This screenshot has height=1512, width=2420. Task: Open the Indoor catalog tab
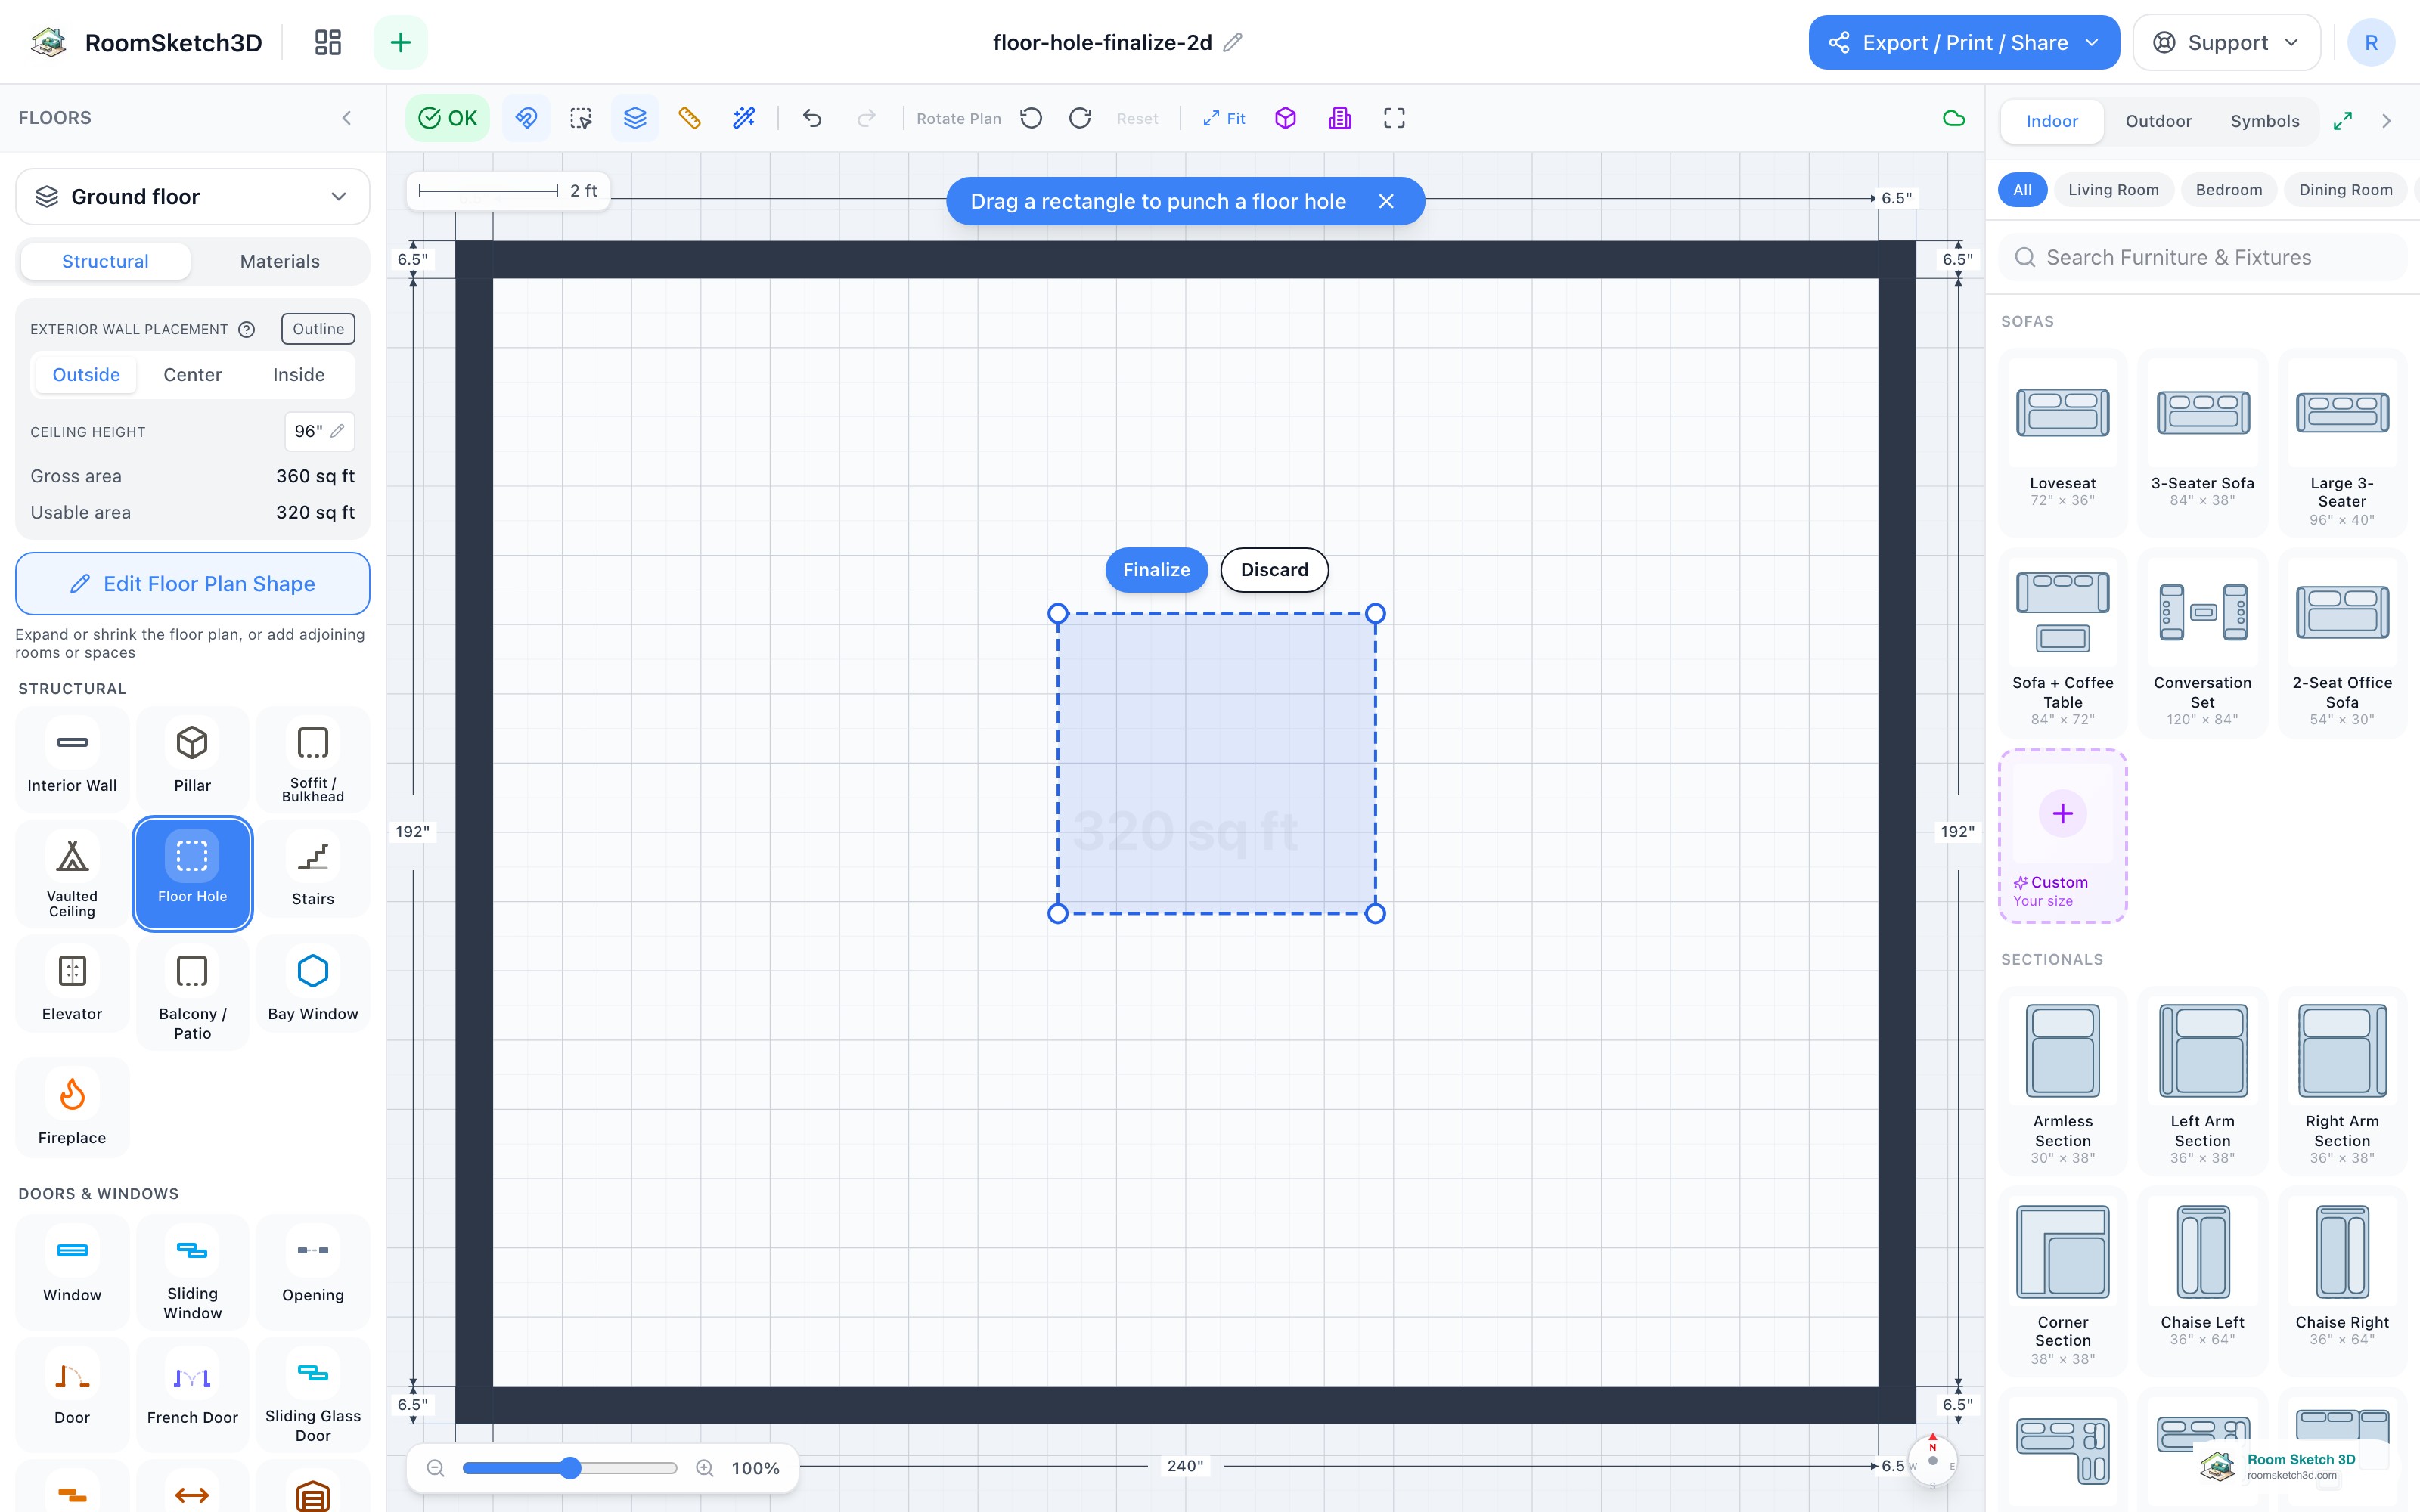click(2051, 121)
